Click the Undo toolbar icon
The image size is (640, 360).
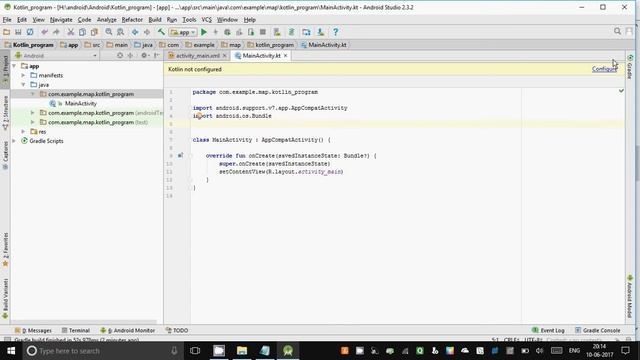44,32
